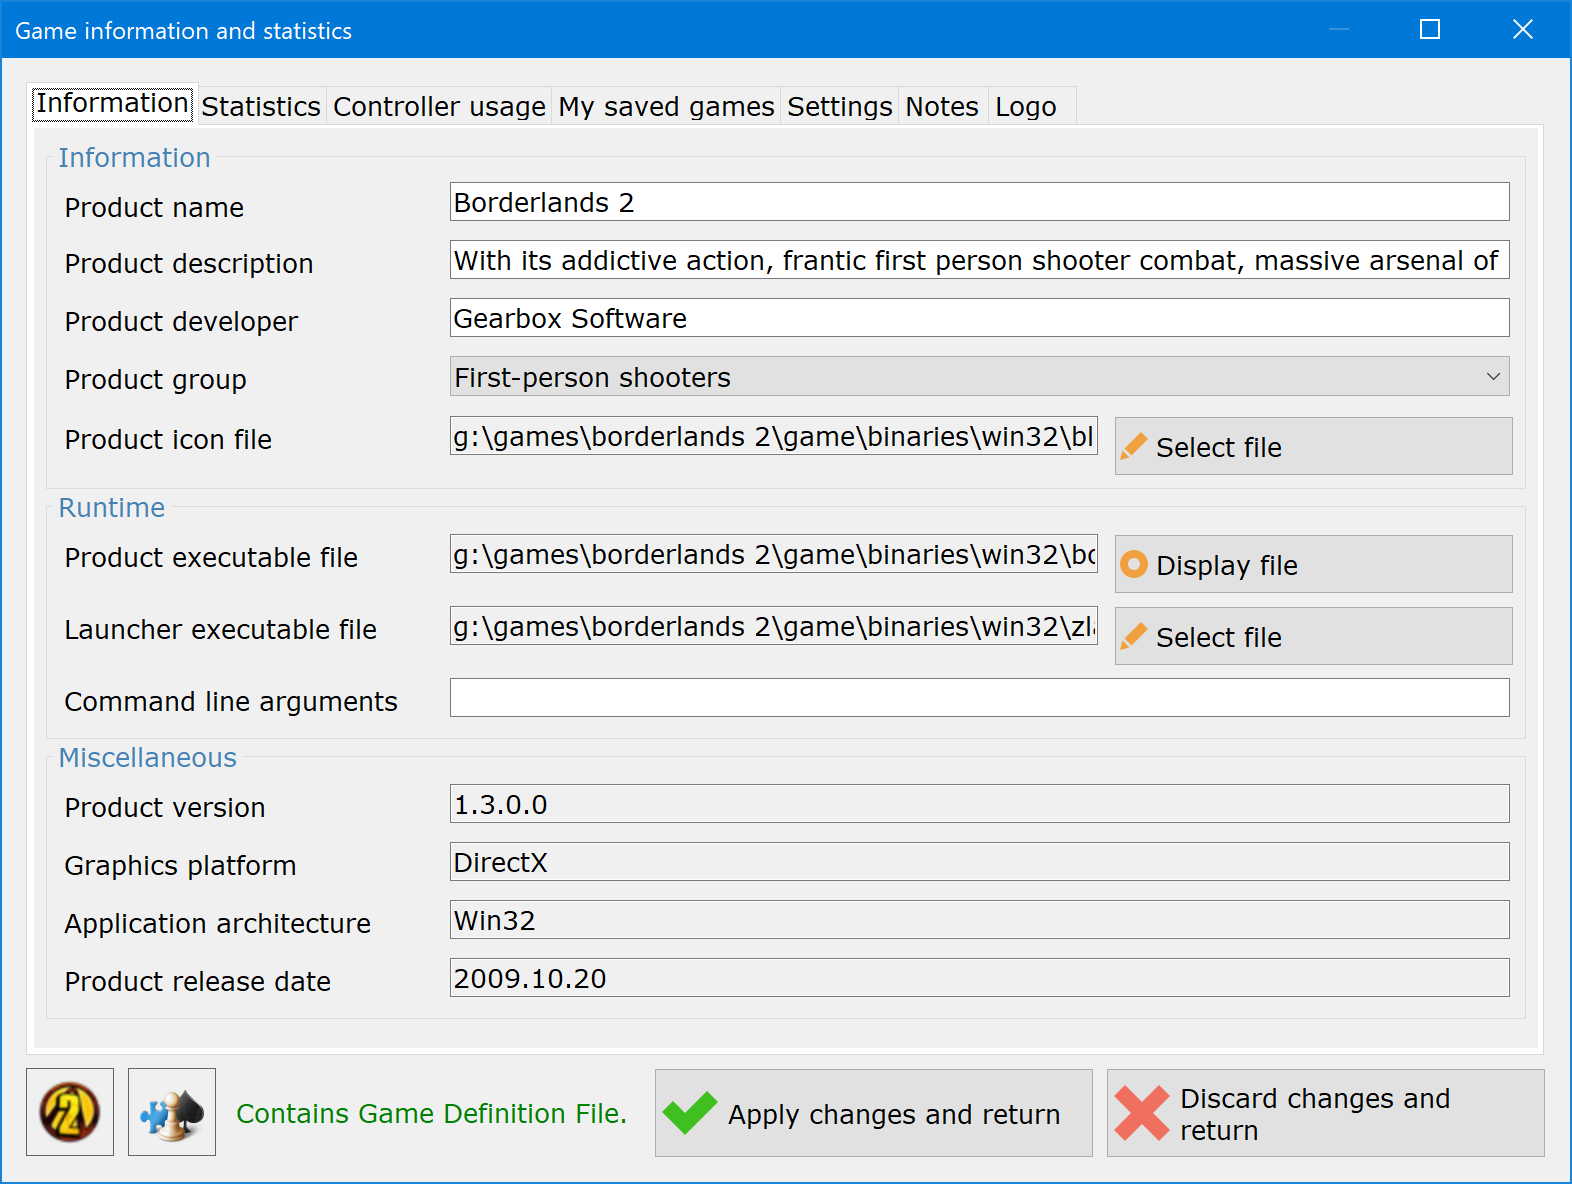Click the Borderlands 2 game logo icon
The image size is (1572, 1184).
[x=70, y=1112]
